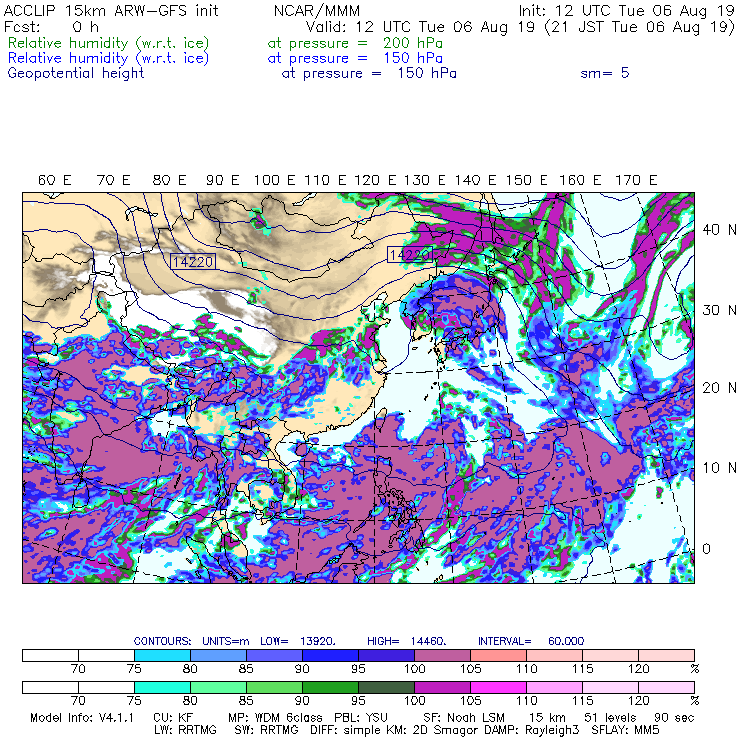Click the "40 N" latitude label

click(x=719, y=230)
